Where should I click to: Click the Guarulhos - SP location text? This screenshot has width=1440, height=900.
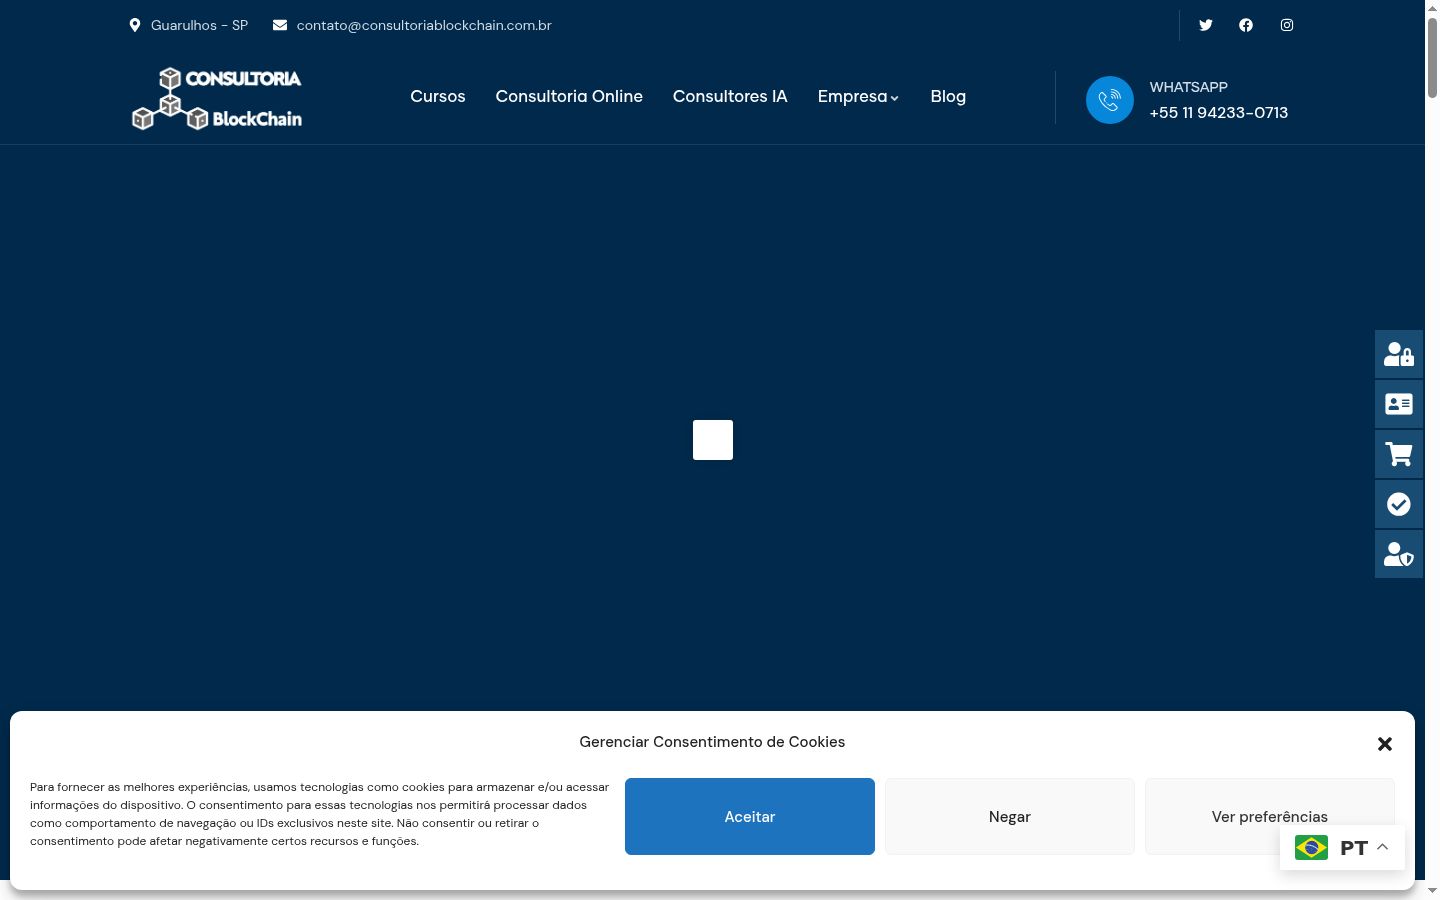click(x=199, y=25)
